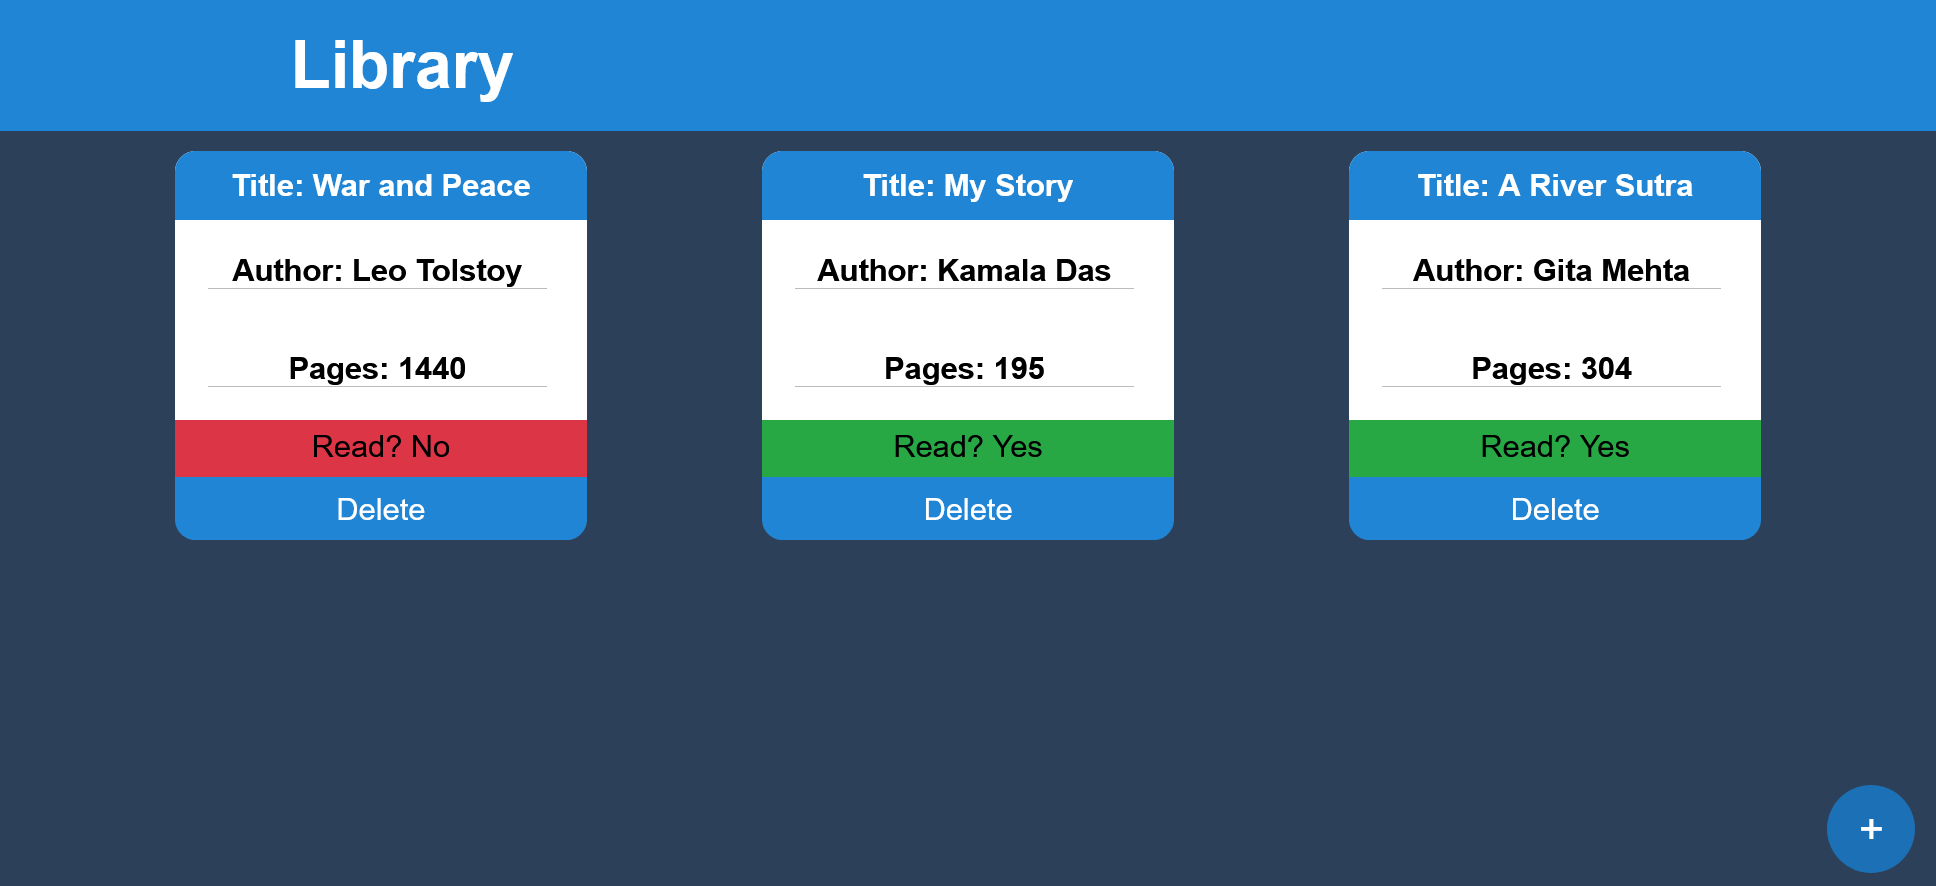Delete the War and Peace book
Viewport: 1936px width, 886px height.
(x=381, y=509)
